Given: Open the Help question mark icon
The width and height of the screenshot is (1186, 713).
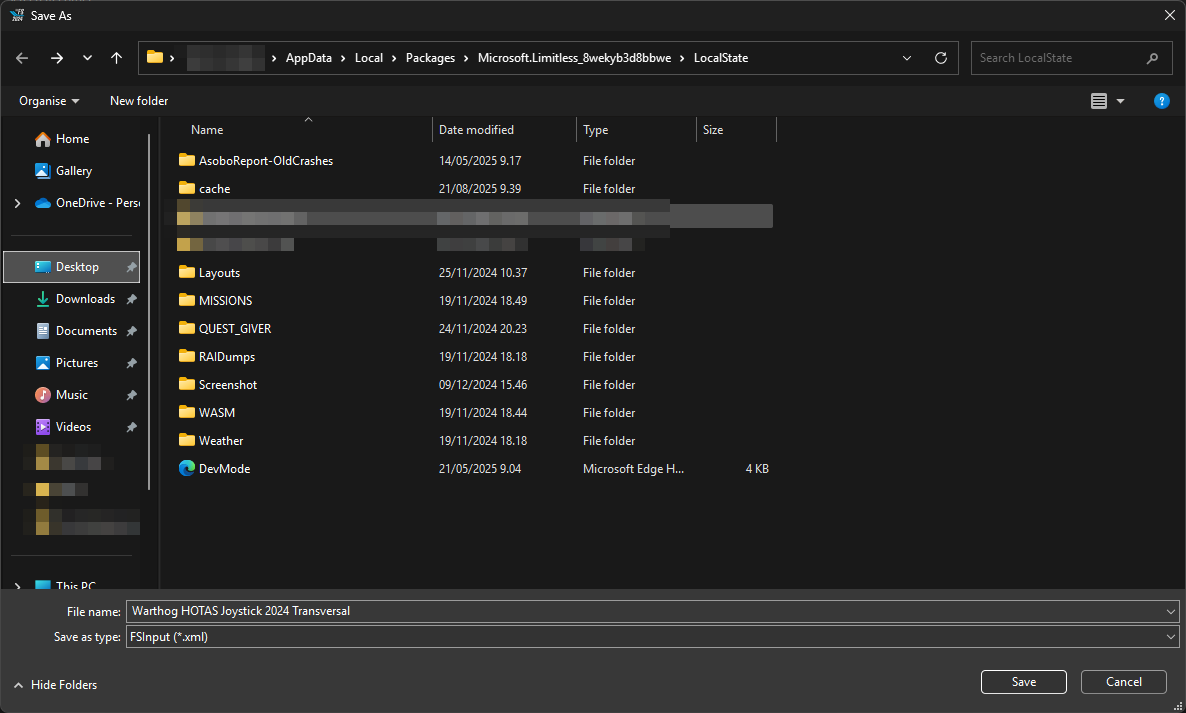Looking at the screenshot, I should 1161,101.
